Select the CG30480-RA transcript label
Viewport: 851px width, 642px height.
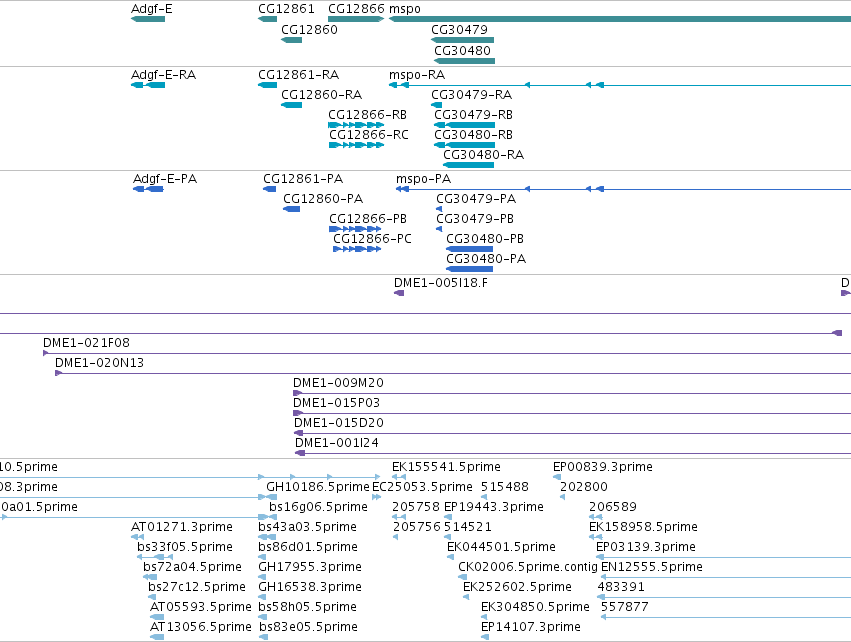point(484,155)
